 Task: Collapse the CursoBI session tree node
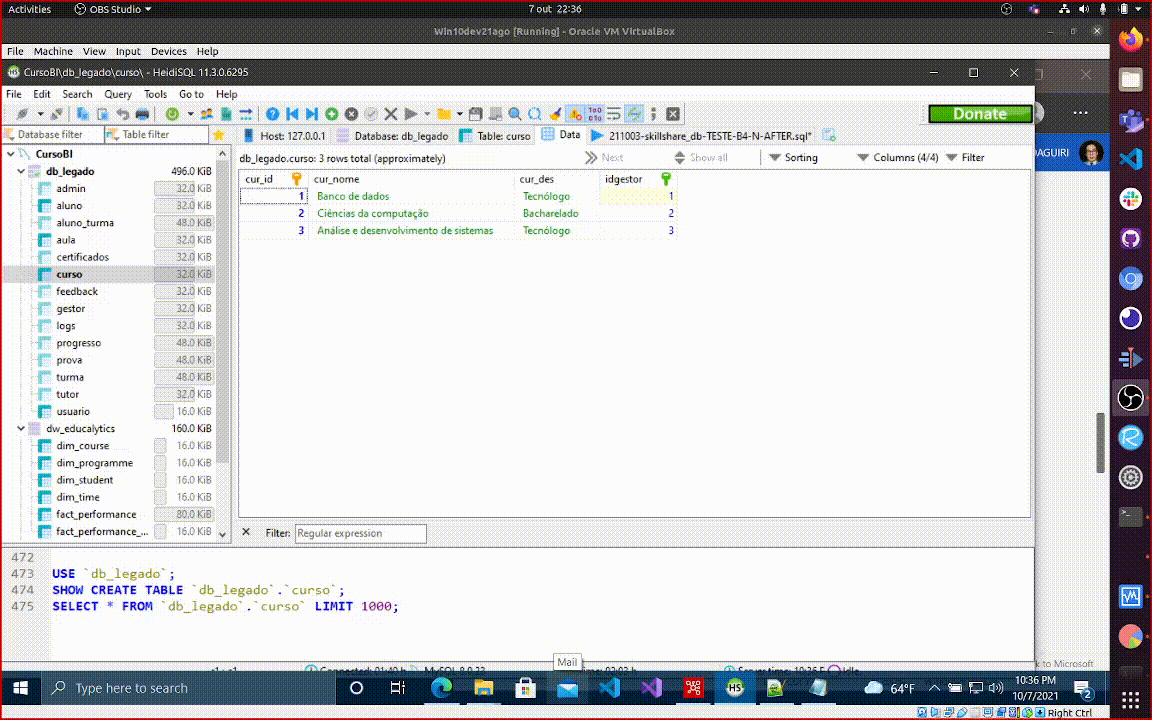pyautogui.click(x=10, y=154)
